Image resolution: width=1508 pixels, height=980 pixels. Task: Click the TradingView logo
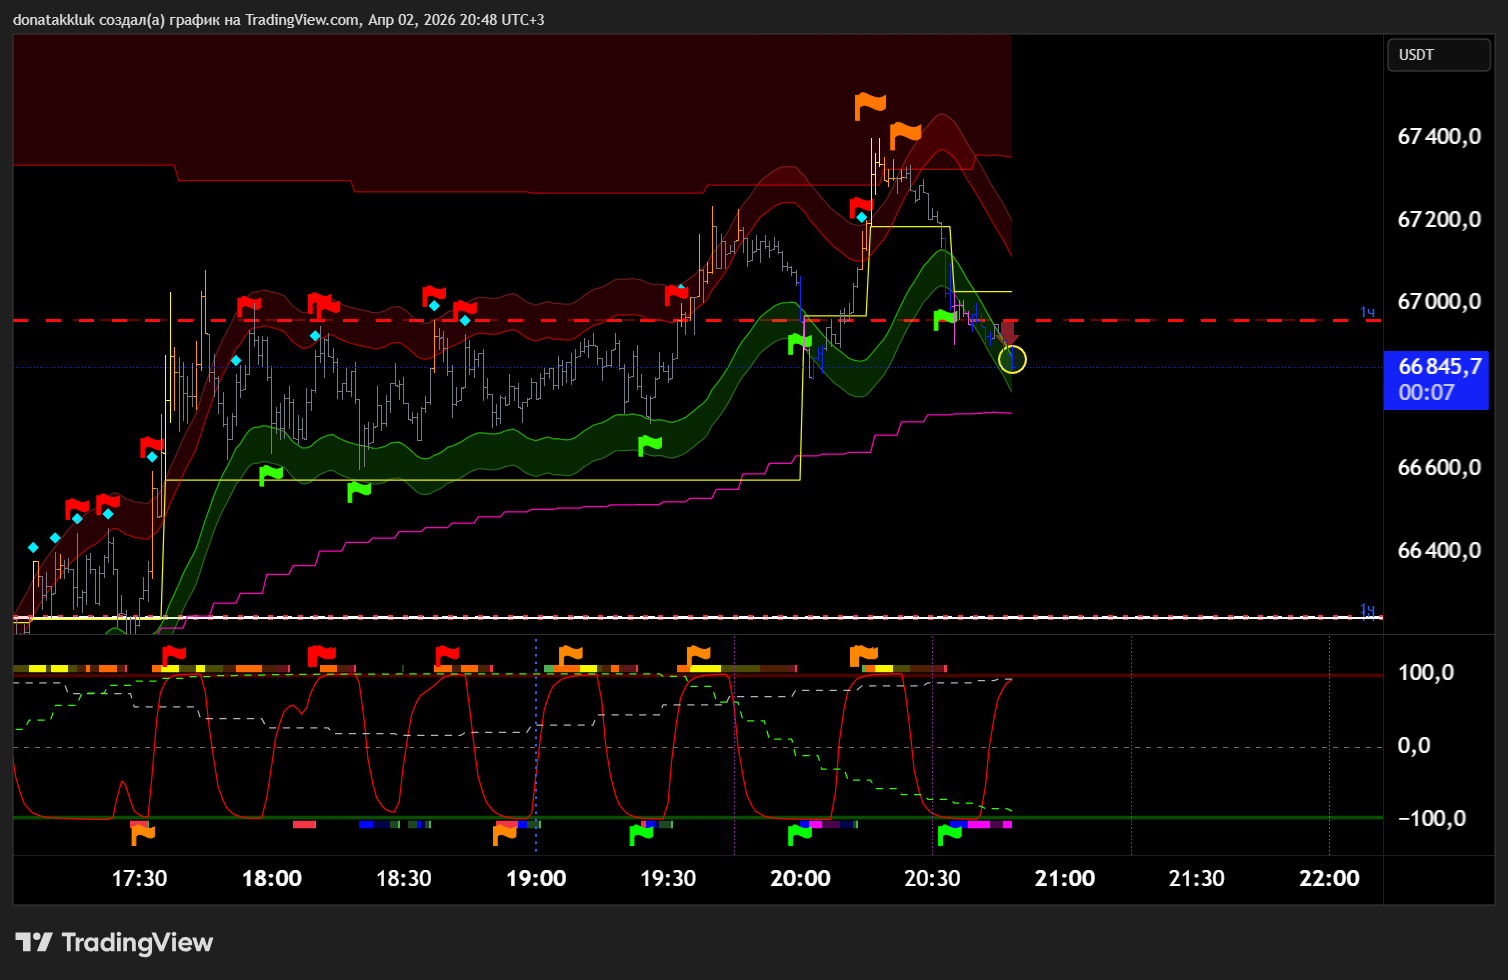tap(114, 942)
